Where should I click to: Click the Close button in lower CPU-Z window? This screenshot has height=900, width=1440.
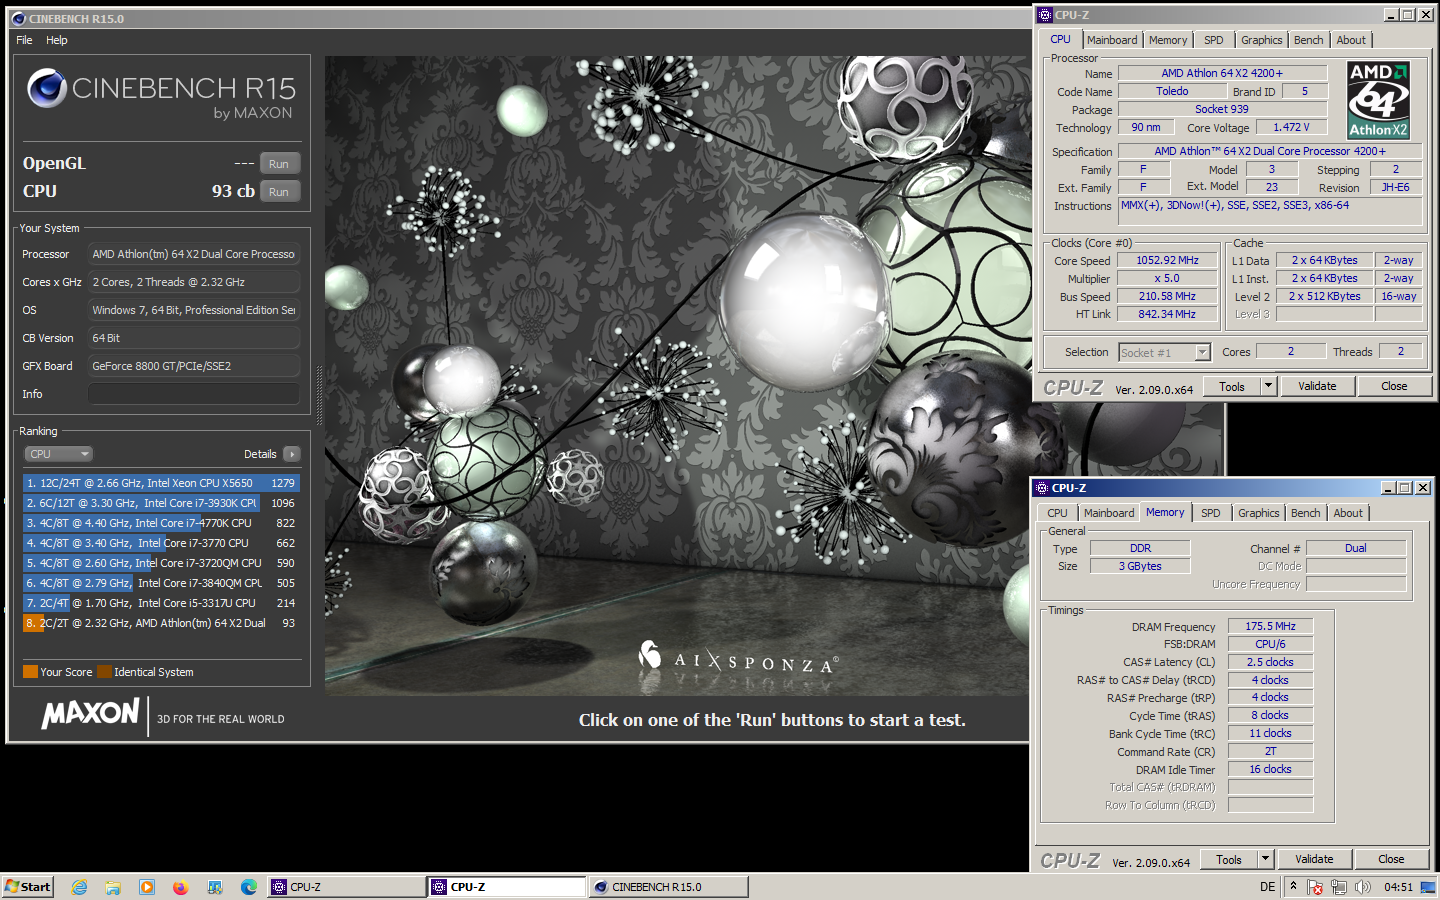1391,859
